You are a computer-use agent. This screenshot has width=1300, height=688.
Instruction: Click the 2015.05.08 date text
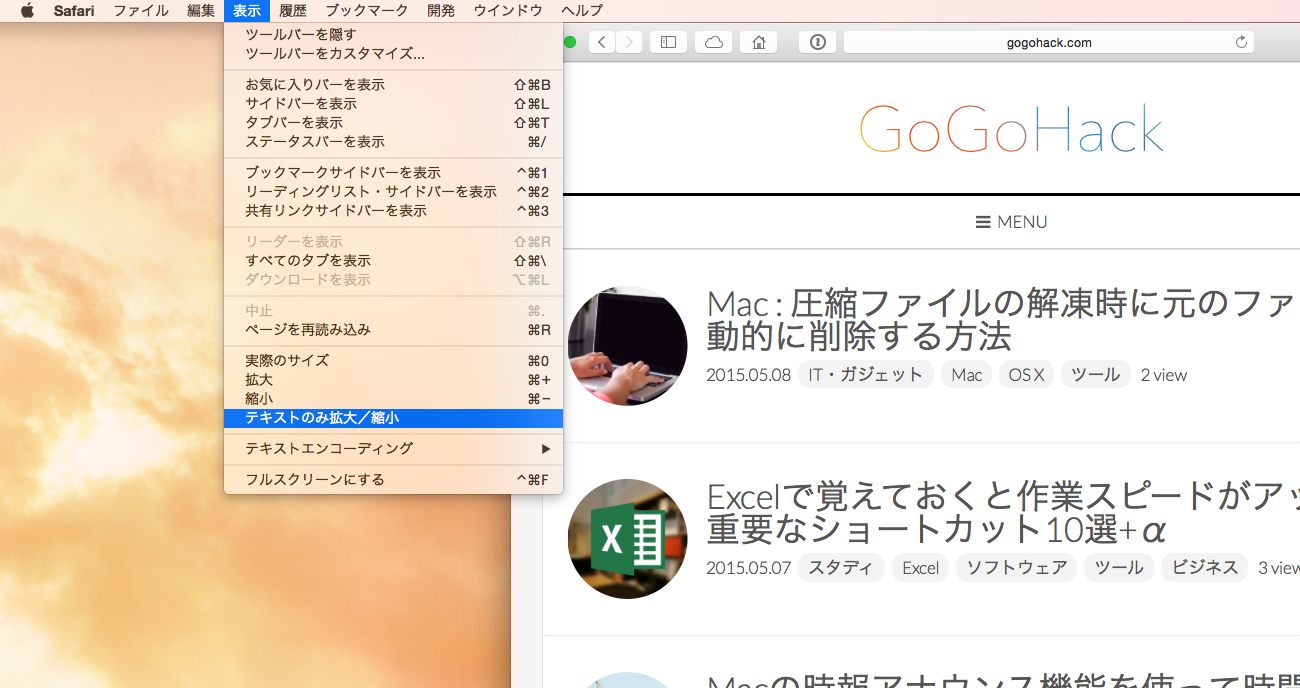(x=748, y=375)
